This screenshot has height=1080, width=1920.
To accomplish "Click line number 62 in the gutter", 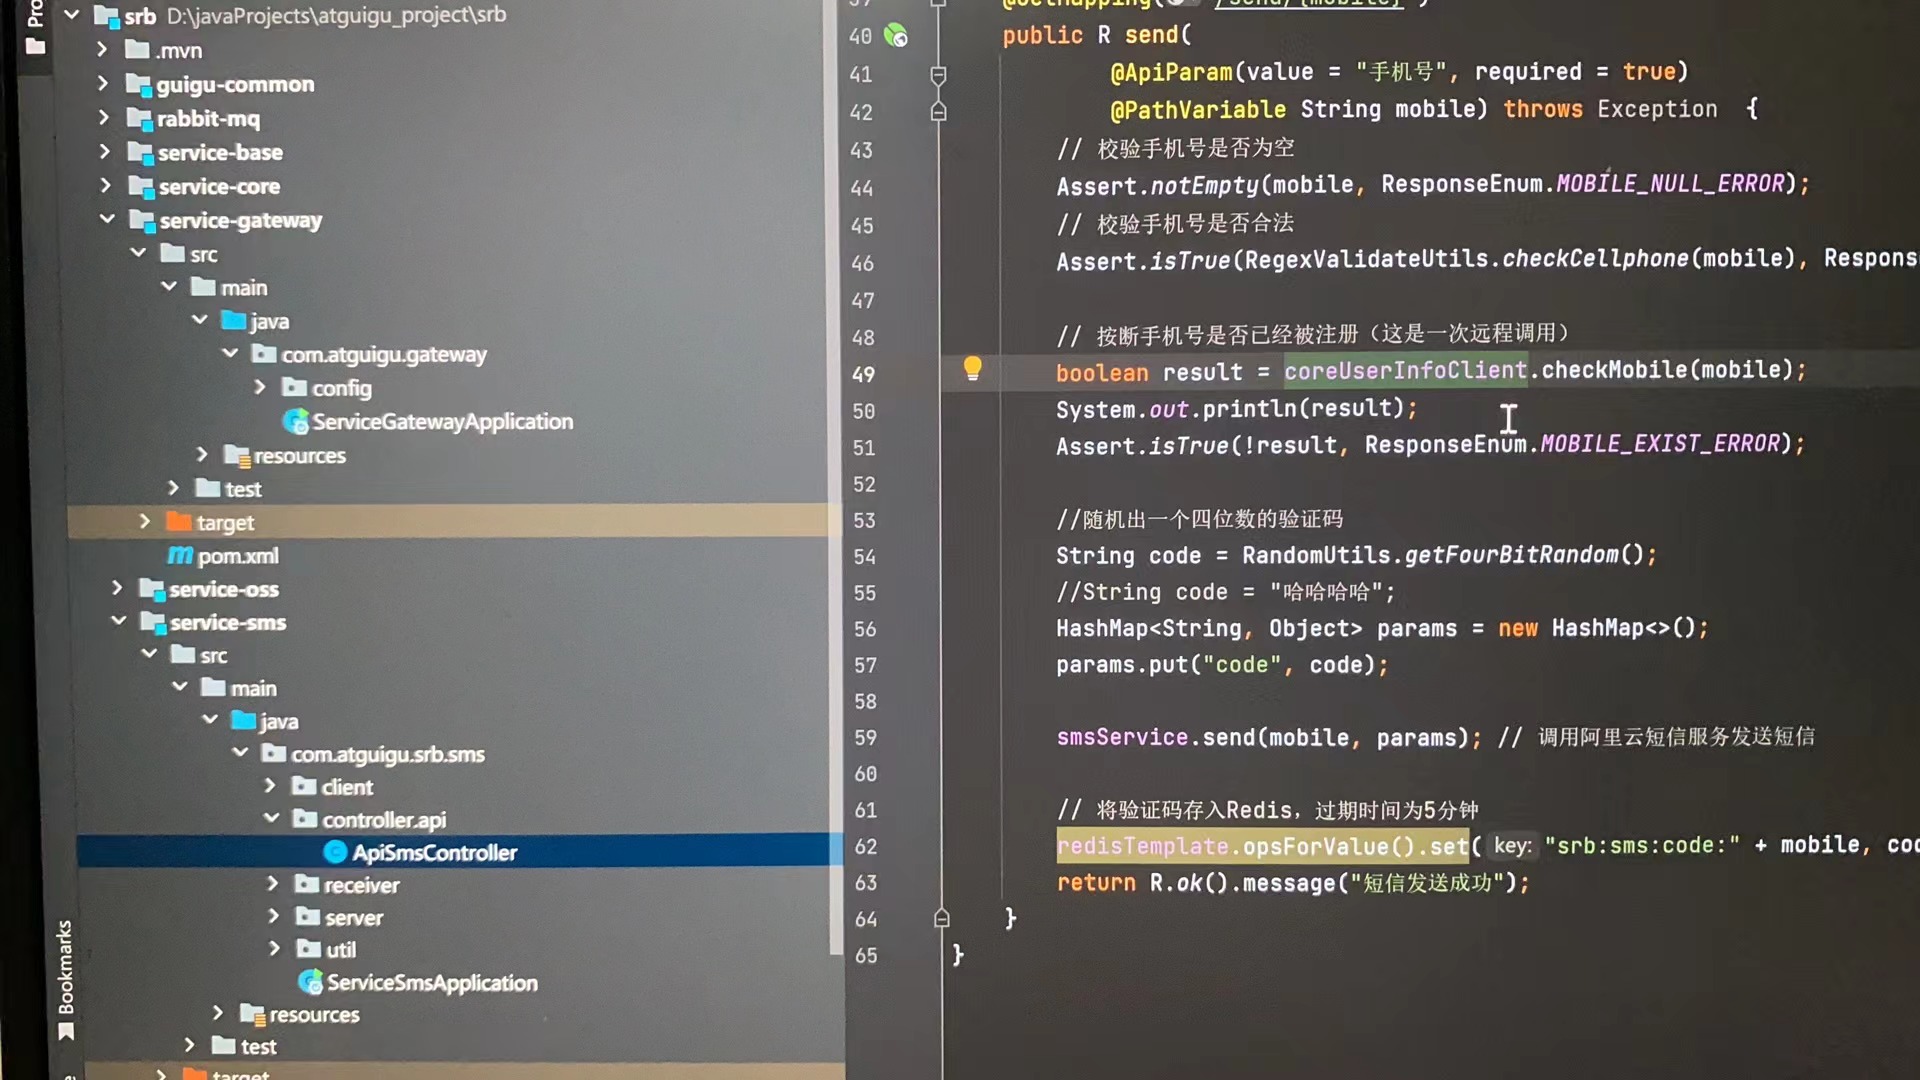I will (865, 847).
